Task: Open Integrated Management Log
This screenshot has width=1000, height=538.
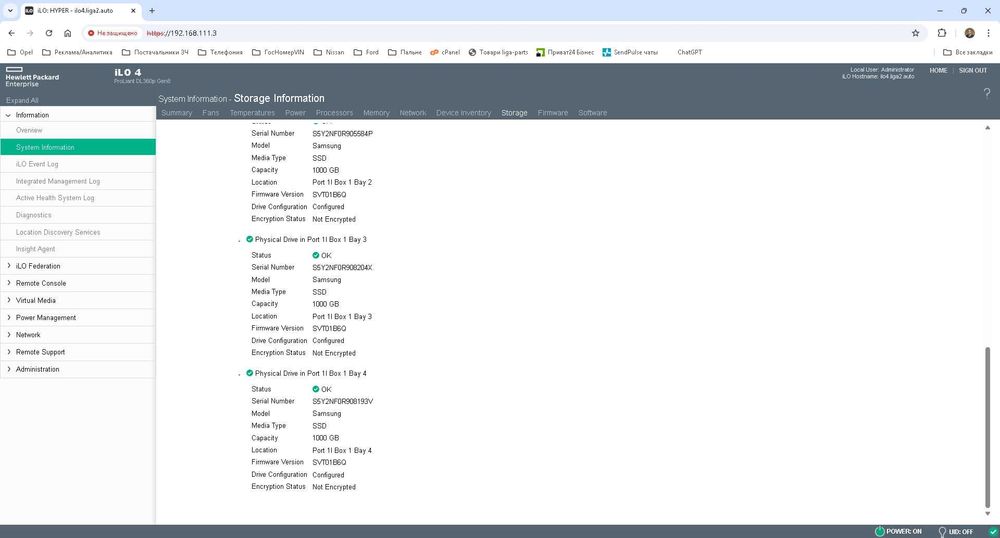Action: click(78, 181)
